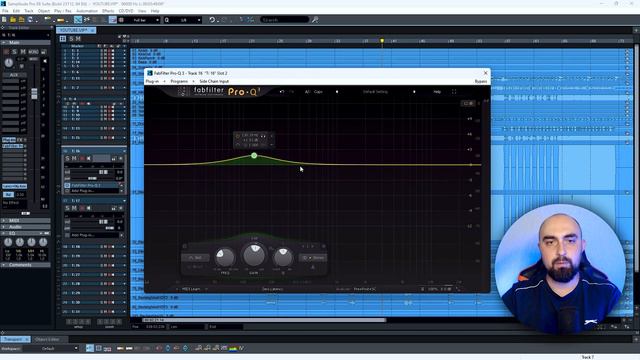Click the Open folder toolbar icon

coord(13,20)
